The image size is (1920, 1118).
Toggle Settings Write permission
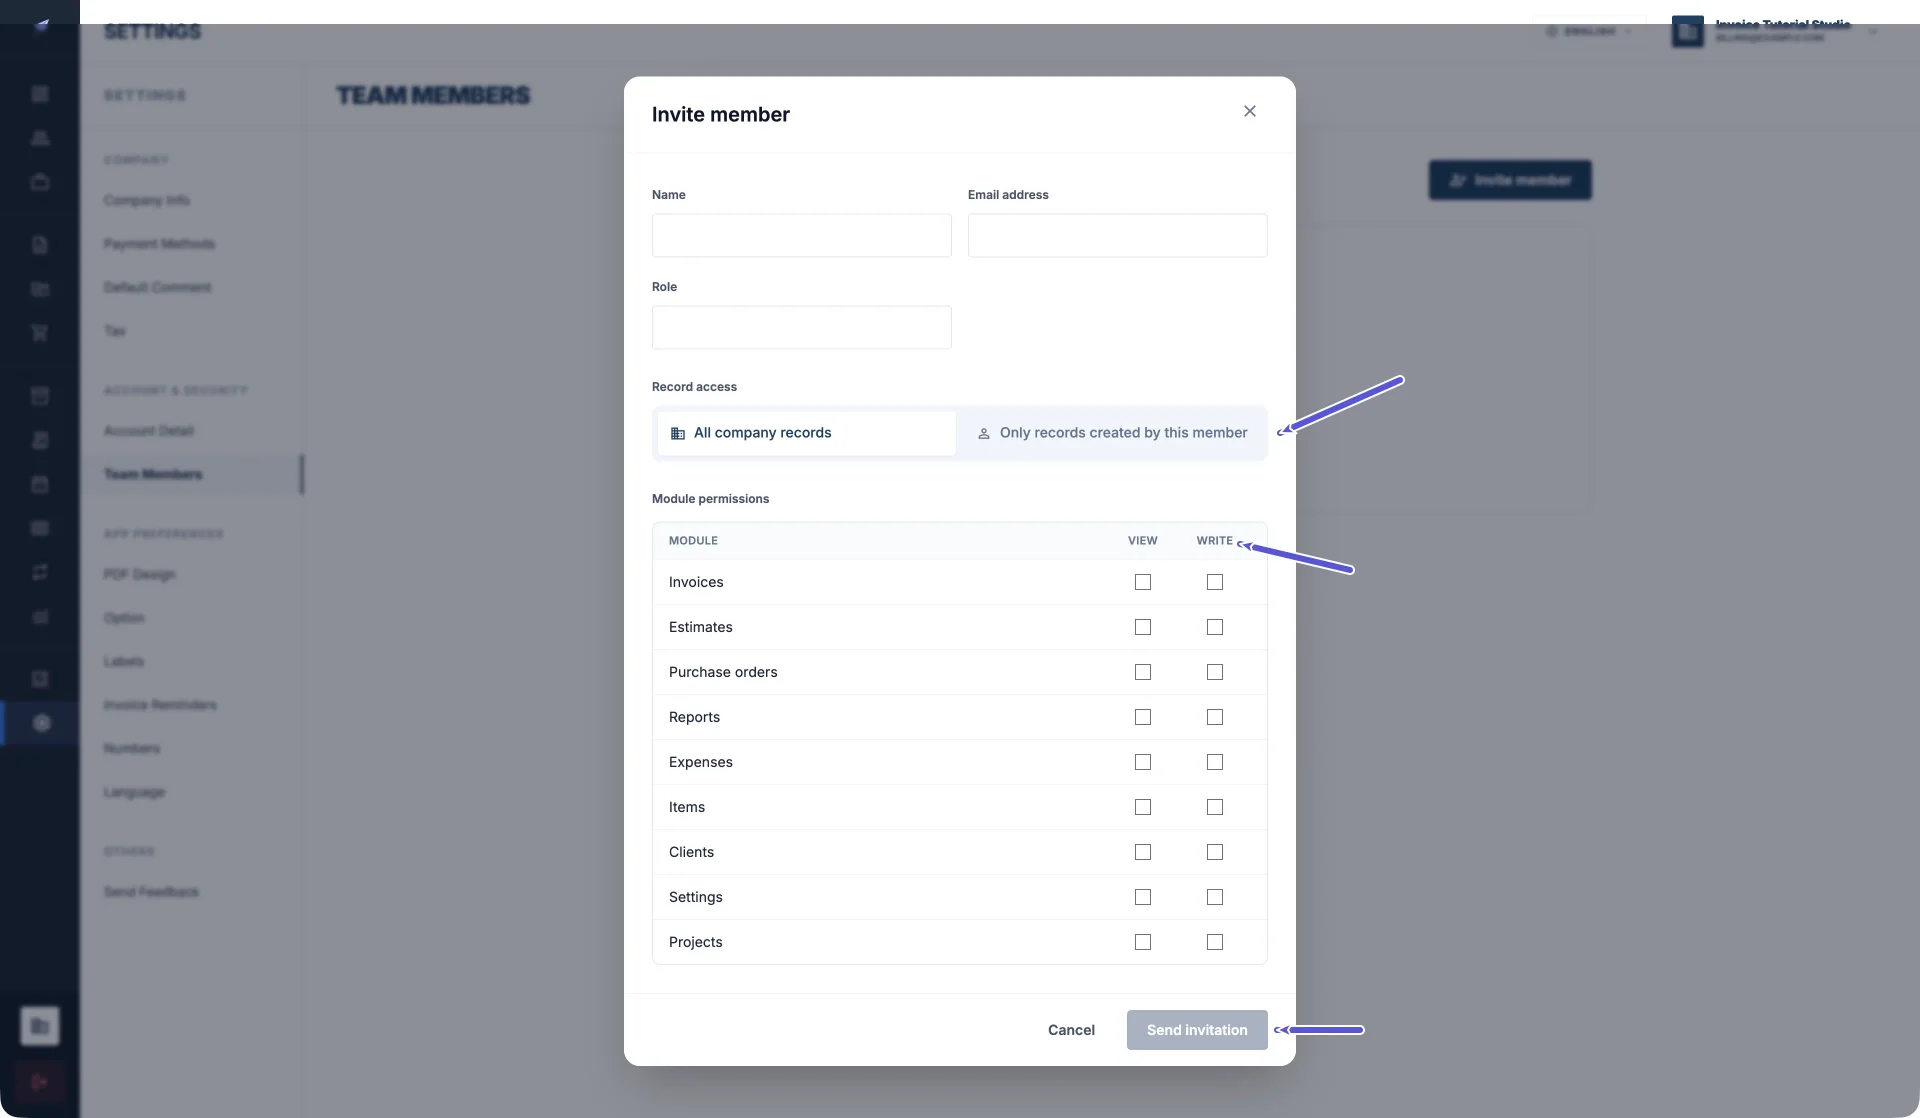[x=1215, y=897]
